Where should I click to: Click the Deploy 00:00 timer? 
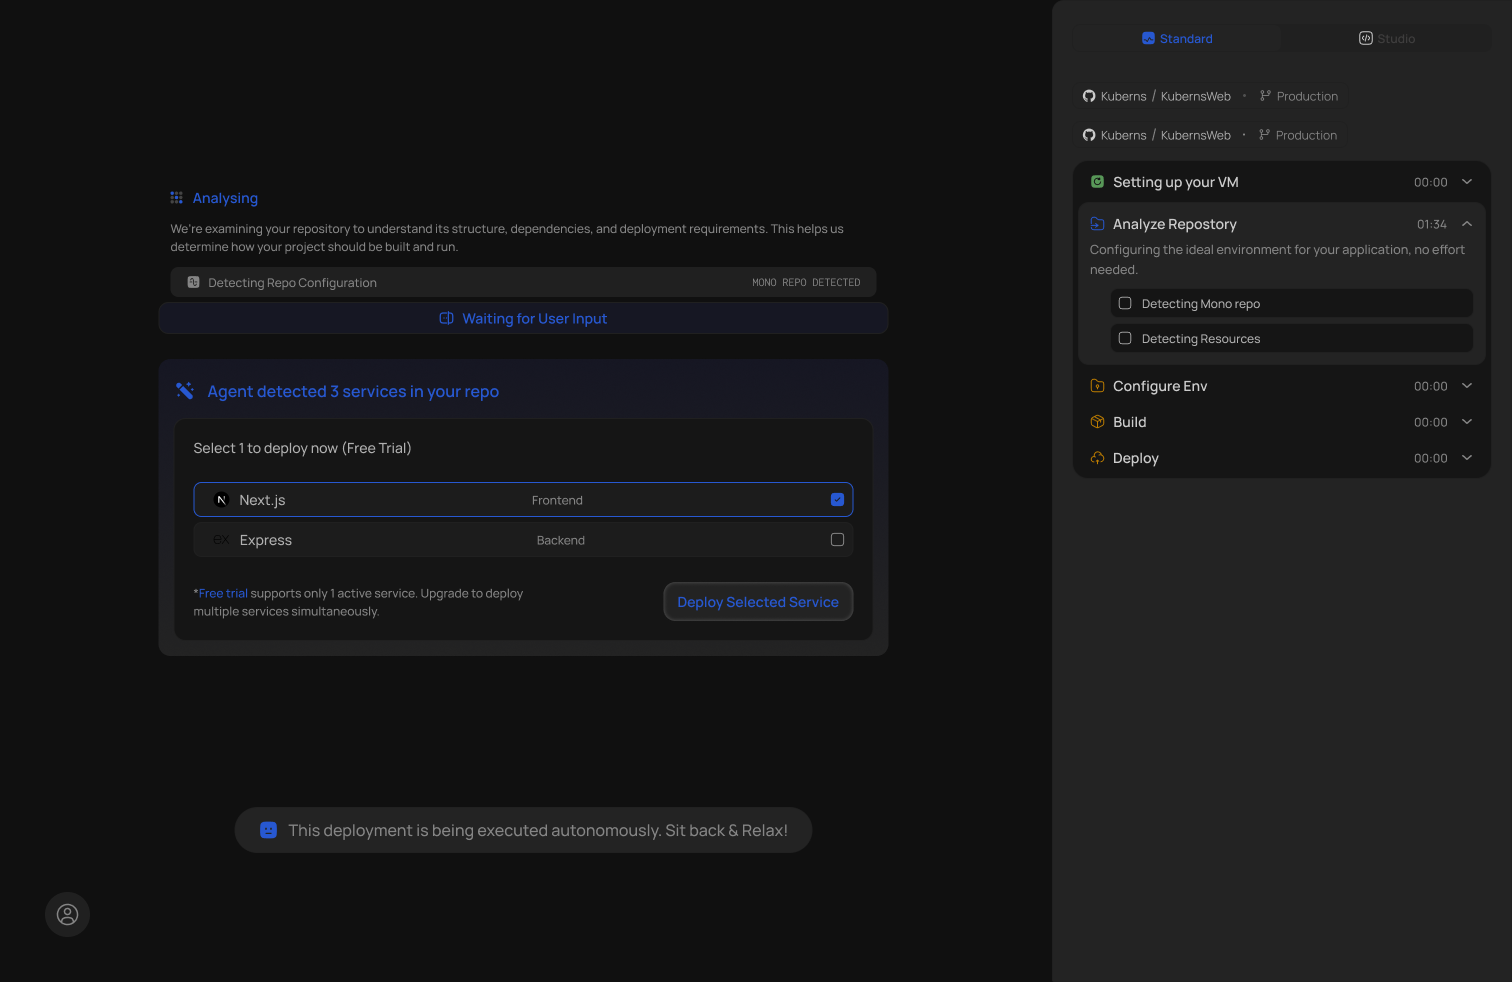tap(1431, 458)
